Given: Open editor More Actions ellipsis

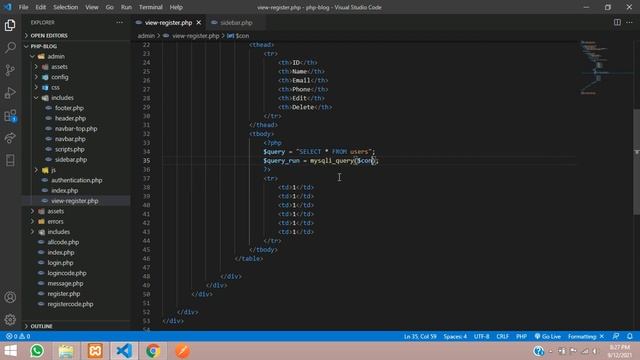Looking at the screenshot, I should [629, 22].
